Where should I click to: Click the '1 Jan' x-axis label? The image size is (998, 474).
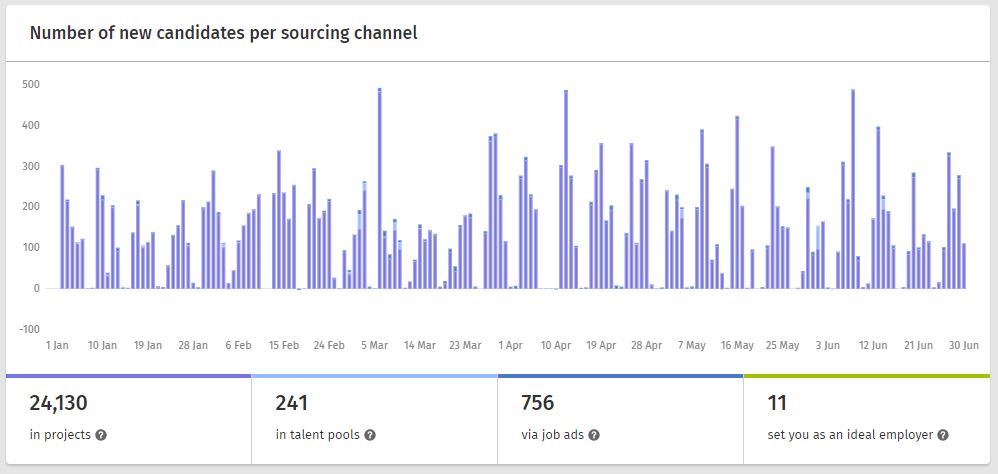pos(57,345)
